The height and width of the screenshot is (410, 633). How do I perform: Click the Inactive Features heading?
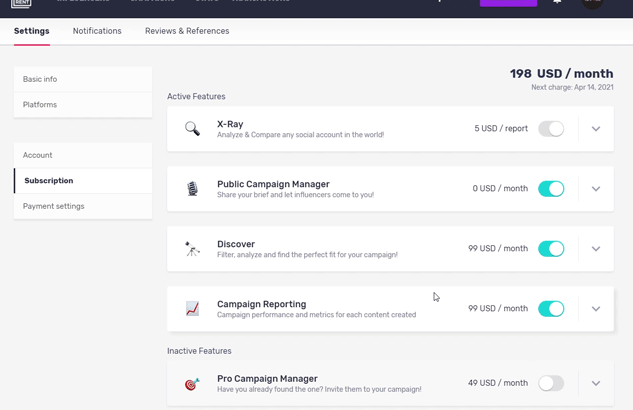click(199, 351)
